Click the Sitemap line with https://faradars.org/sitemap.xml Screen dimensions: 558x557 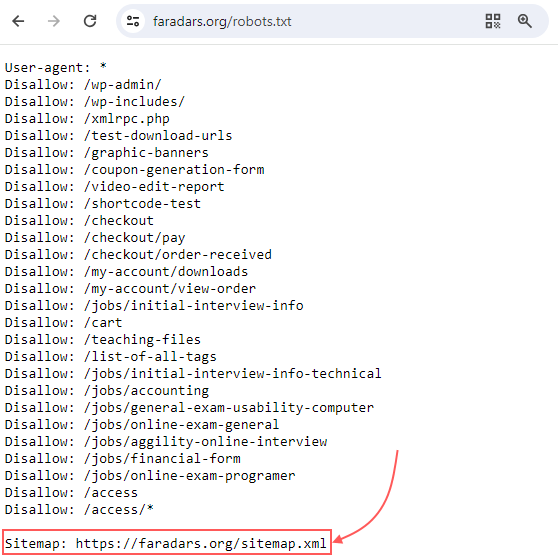click(166, 543)
